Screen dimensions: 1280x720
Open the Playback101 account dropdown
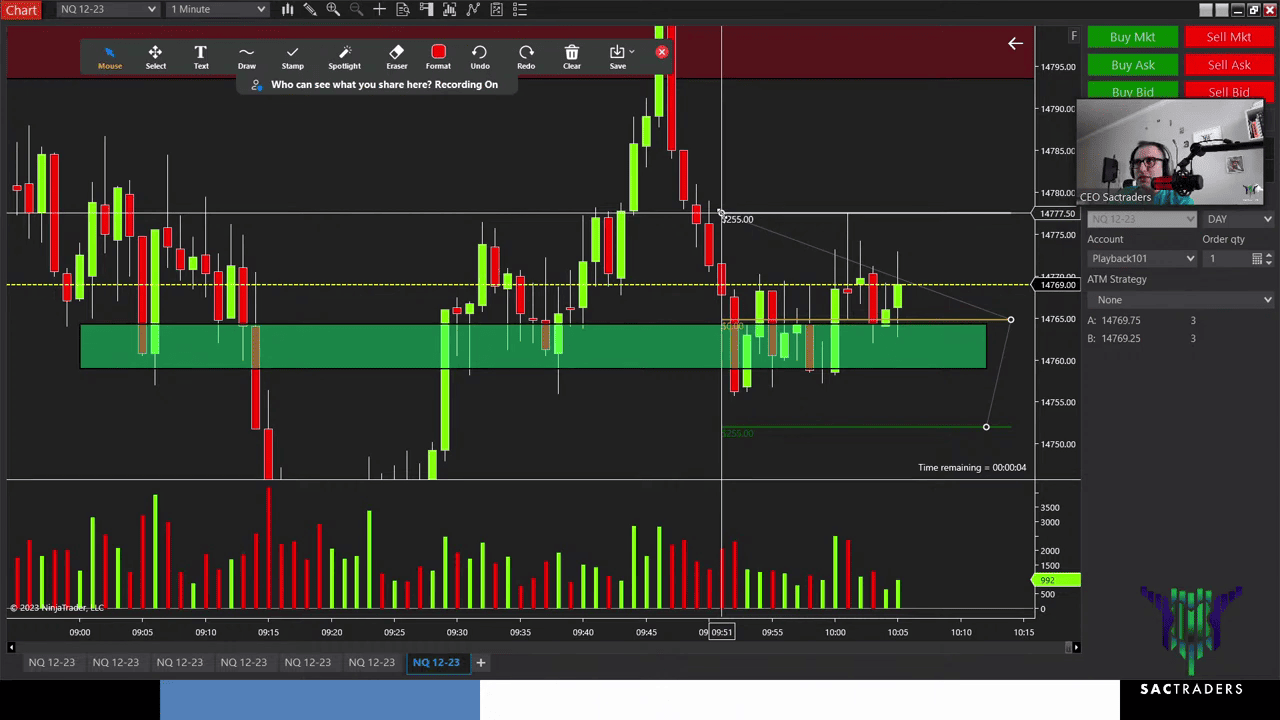[1142, 259]
